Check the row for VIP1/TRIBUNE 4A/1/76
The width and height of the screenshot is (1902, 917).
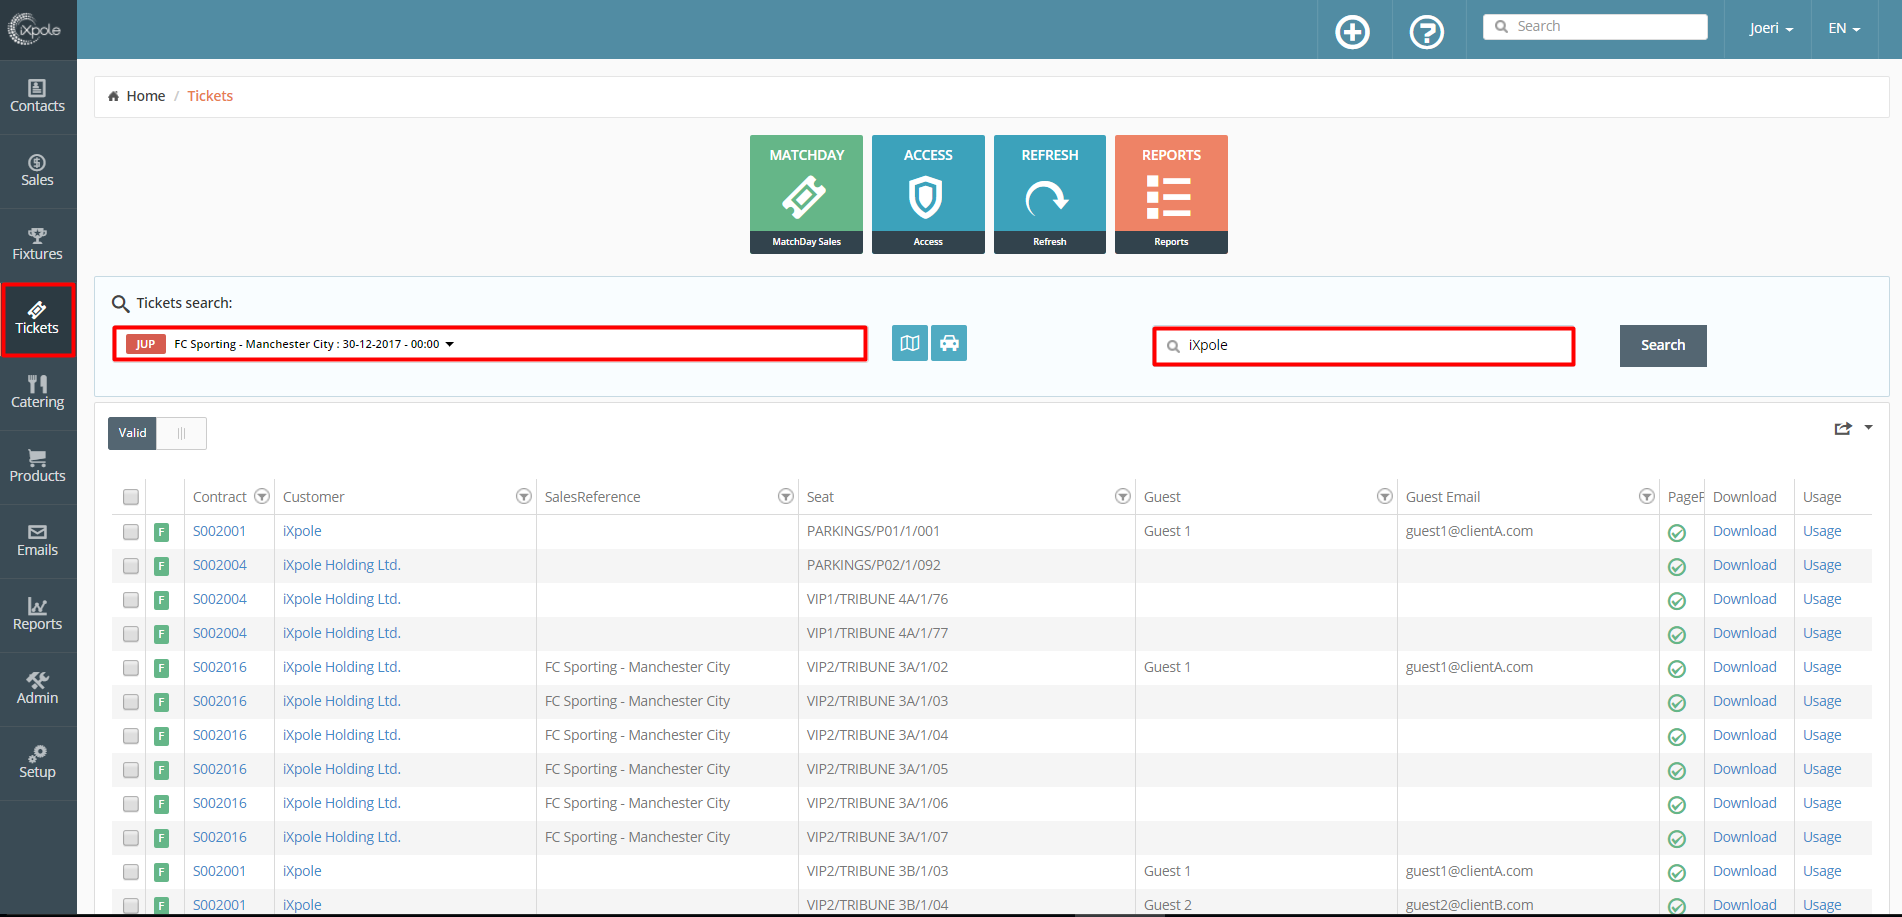[x=131, y=600]
